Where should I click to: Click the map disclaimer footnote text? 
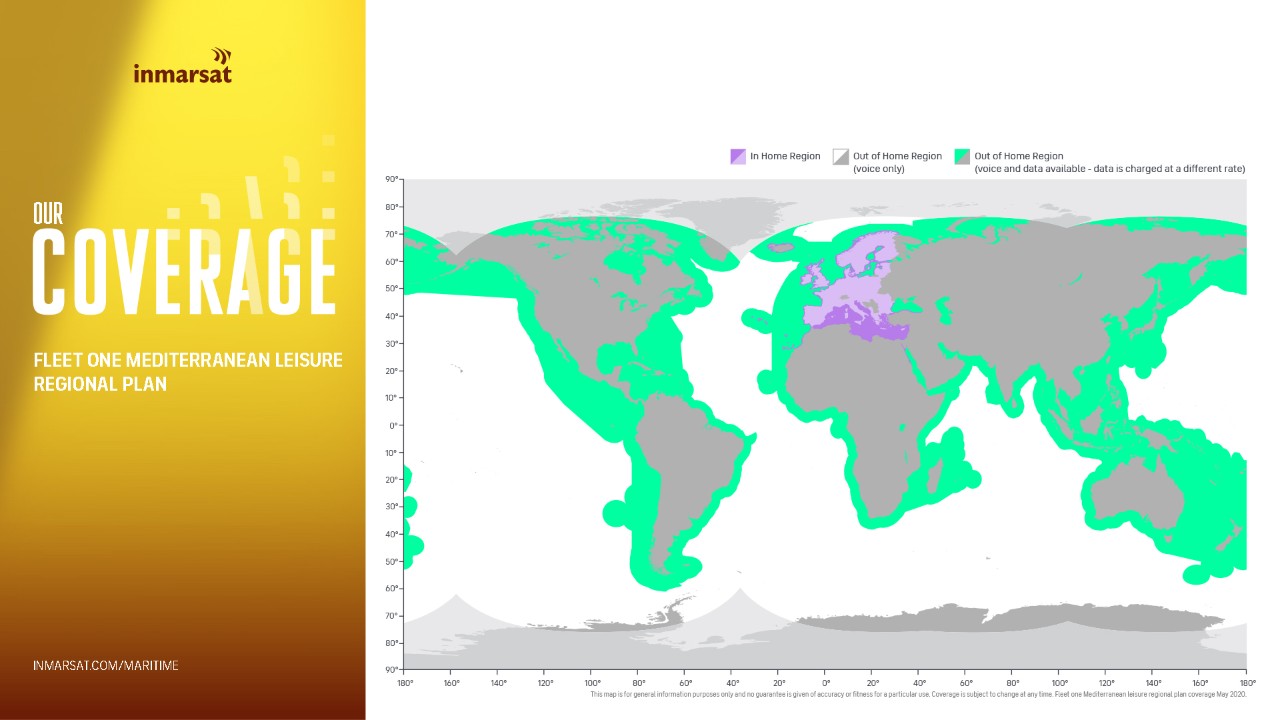coord(917,694)
